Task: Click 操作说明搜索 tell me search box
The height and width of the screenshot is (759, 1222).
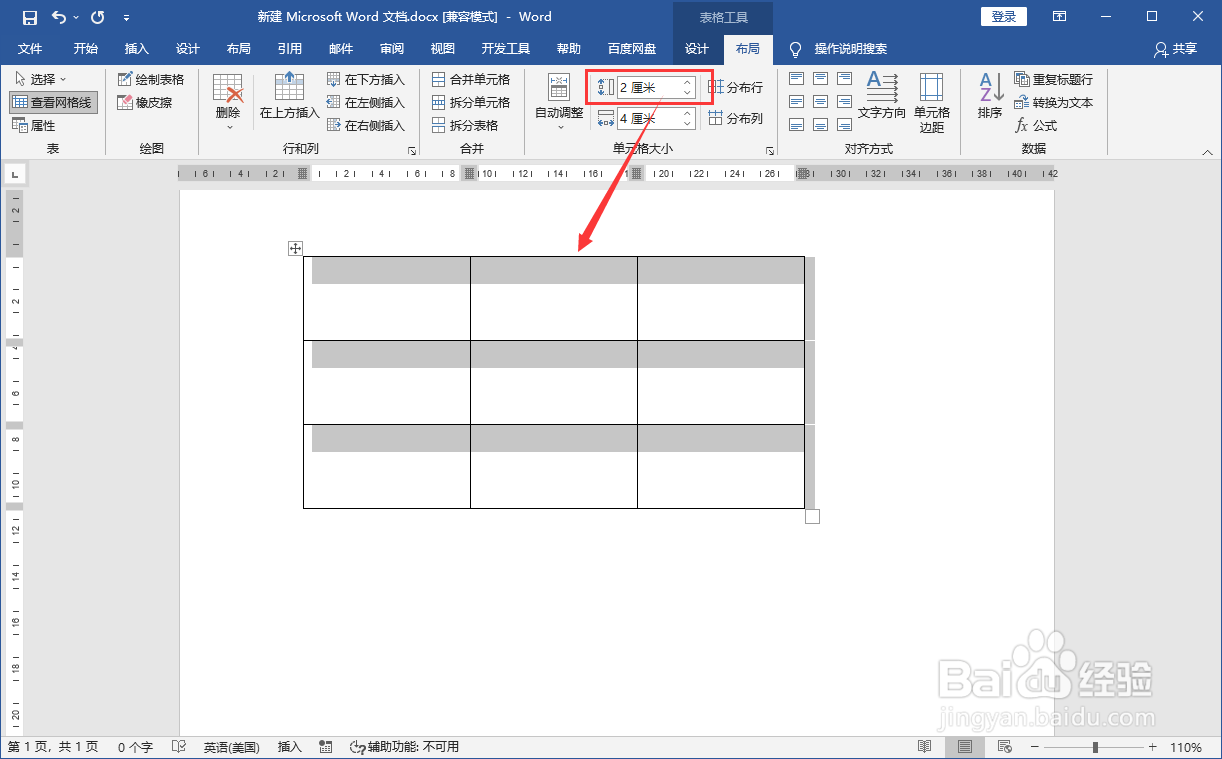Action: [838, 49]
